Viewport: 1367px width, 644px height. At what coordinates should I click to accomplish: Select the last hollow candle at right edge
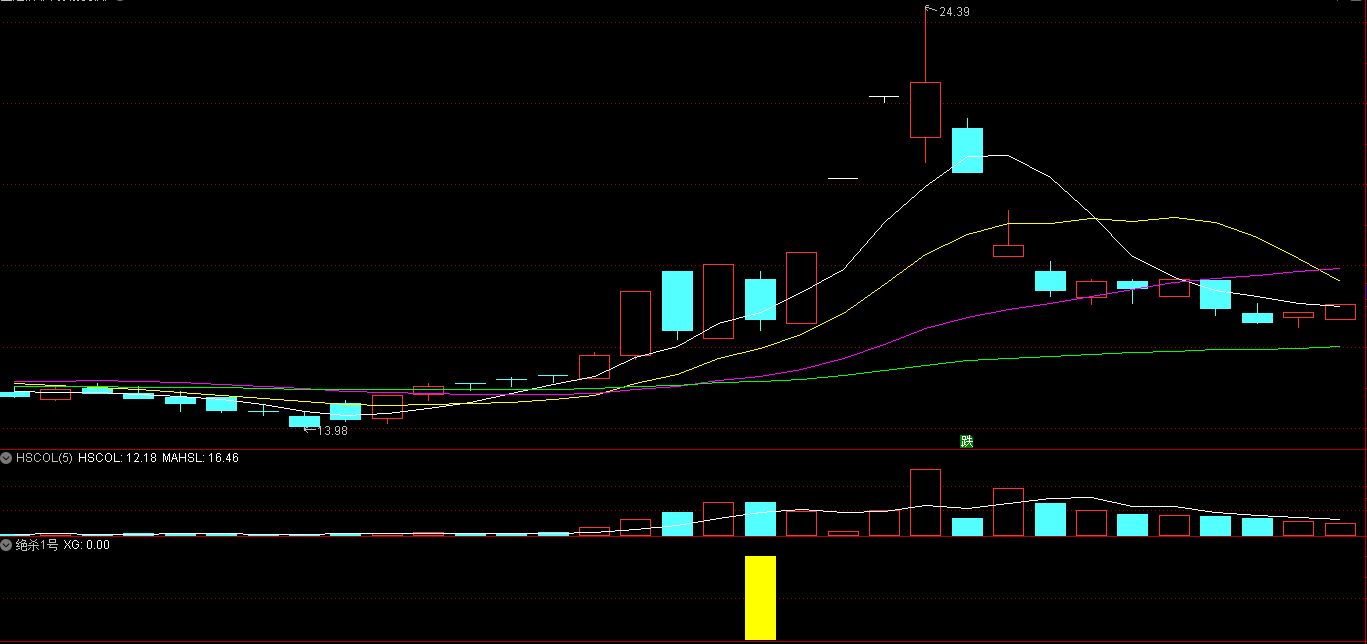(x=1340, y=312)
